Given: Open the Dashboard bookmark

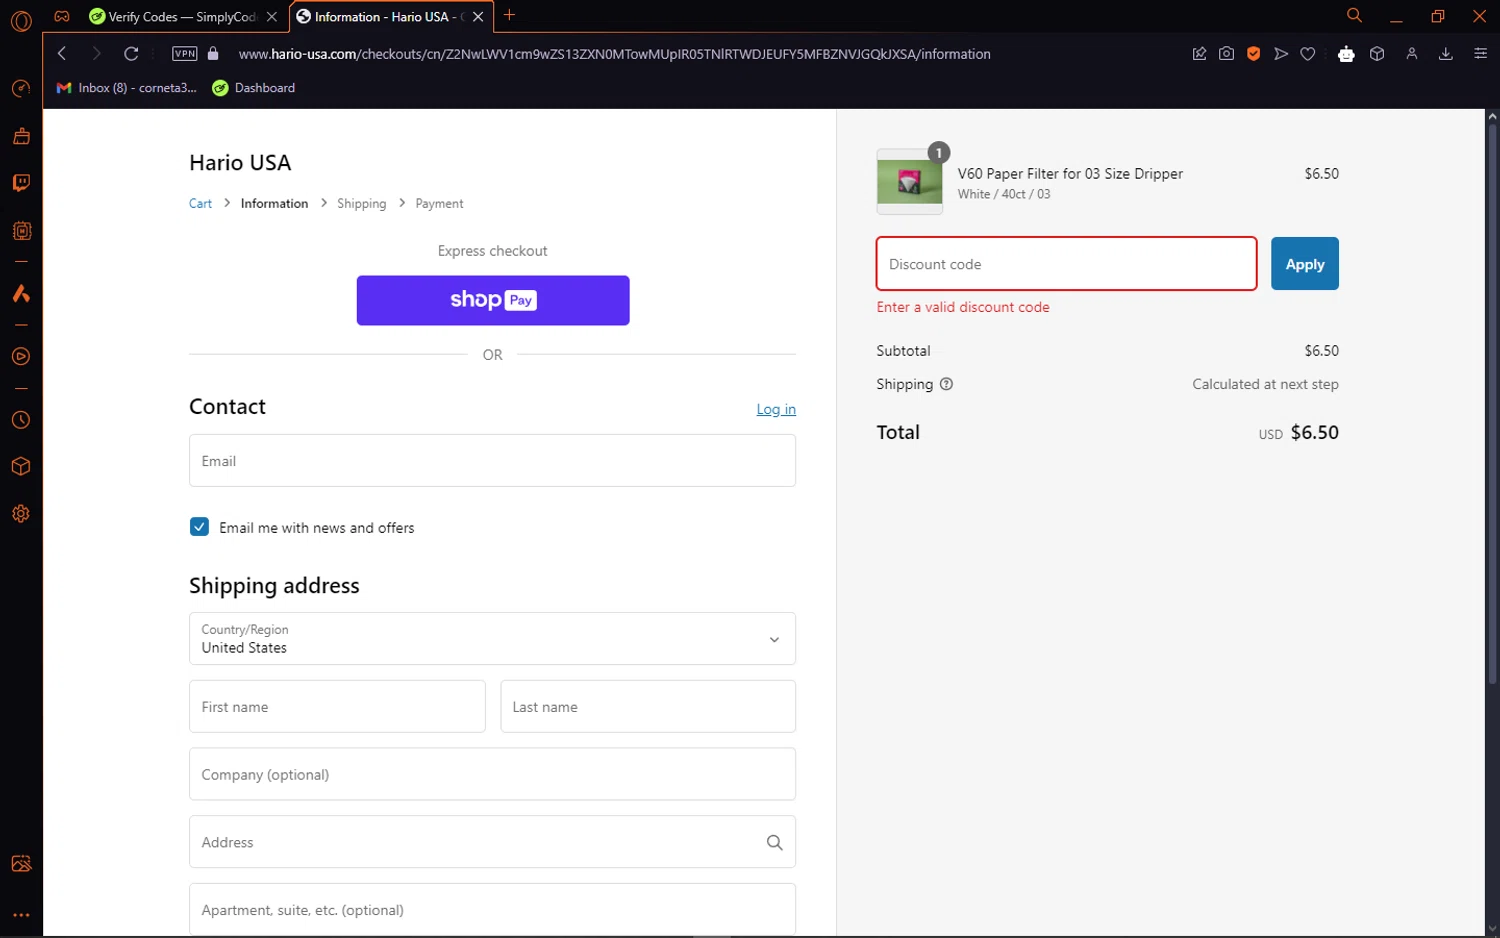Looking at the screenshot, I should coord(254,88).
